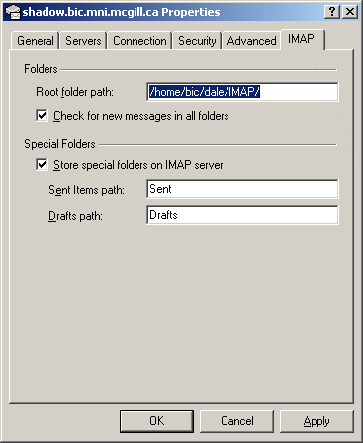Click the Sent Items path field
363x443 pixels.
pyautogui.click(x=242, y=189)
